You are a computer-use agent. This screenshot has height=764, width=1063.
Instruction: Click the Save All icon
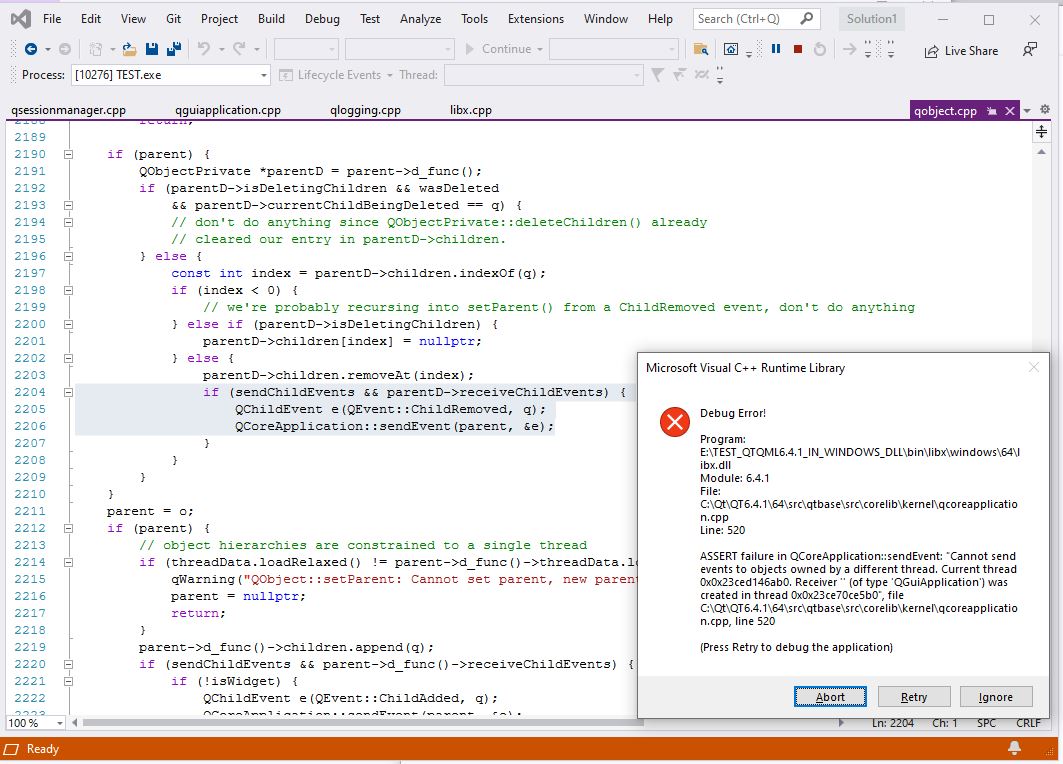[174, 49]
